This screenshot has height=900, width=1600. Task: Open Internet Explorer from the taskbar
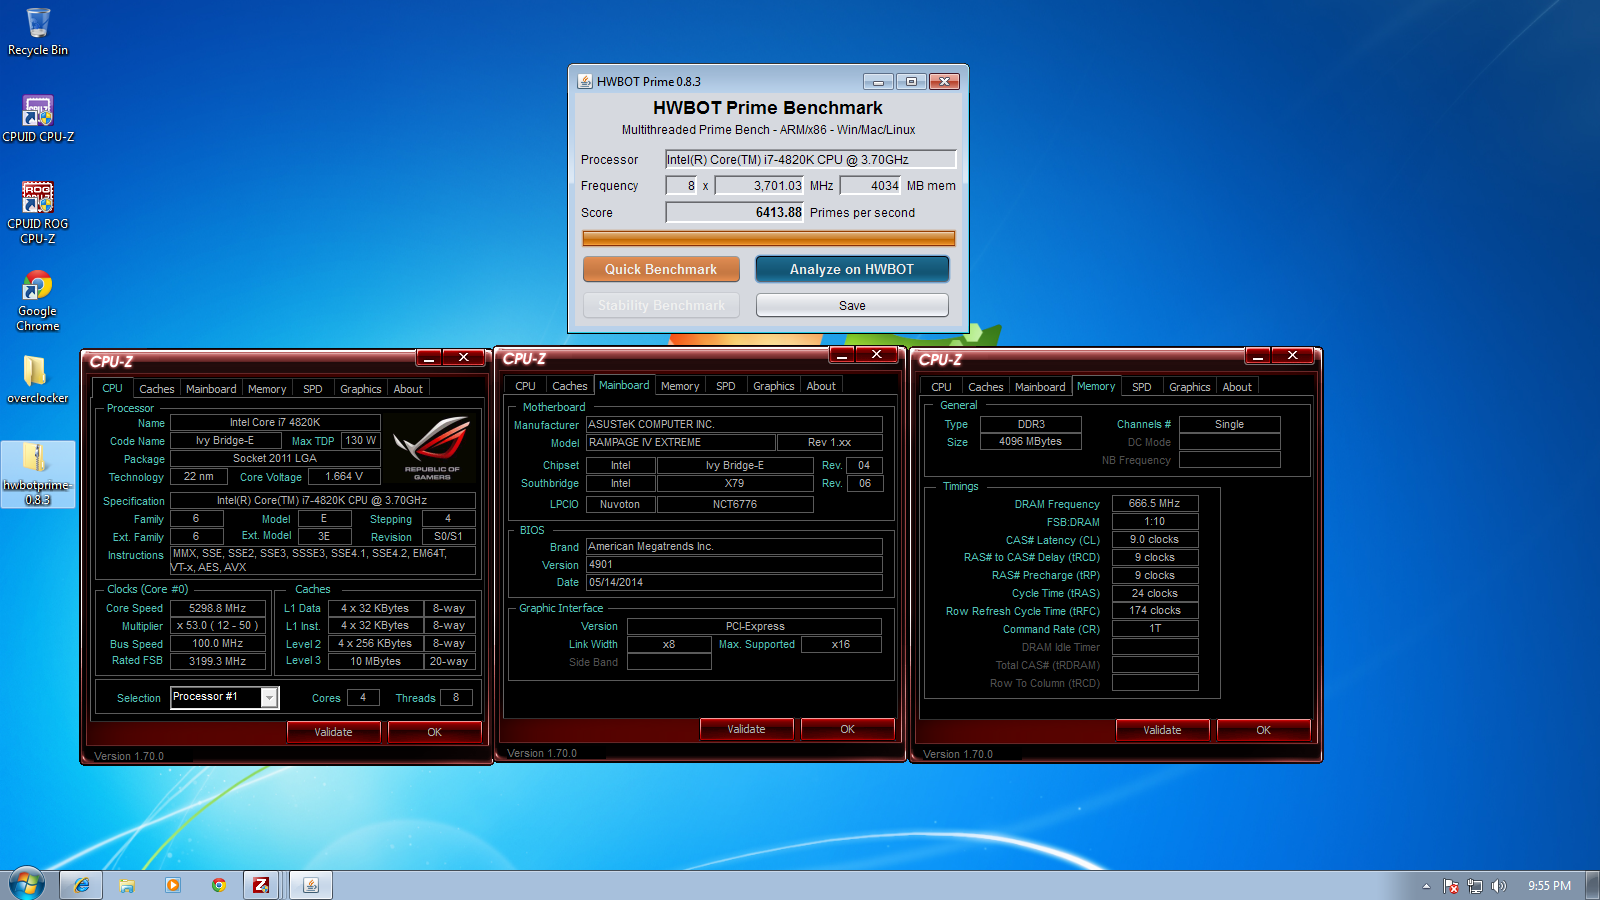coord(81,885)
